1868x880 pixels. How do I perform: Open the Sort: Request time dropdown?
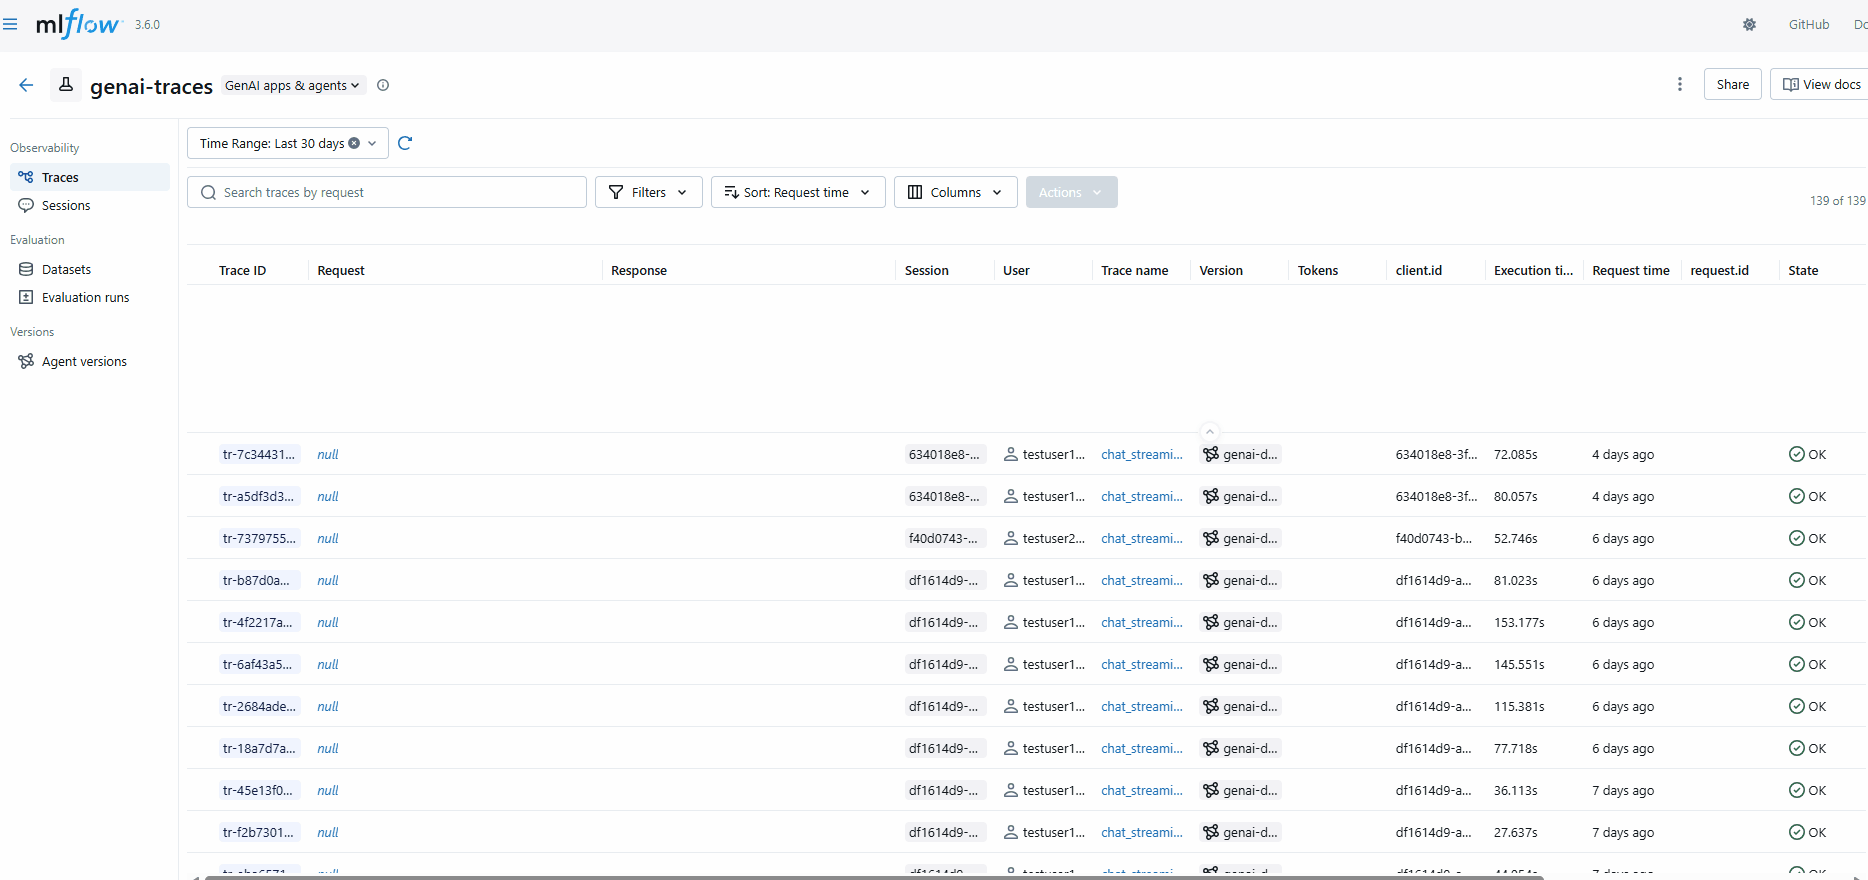798,192
